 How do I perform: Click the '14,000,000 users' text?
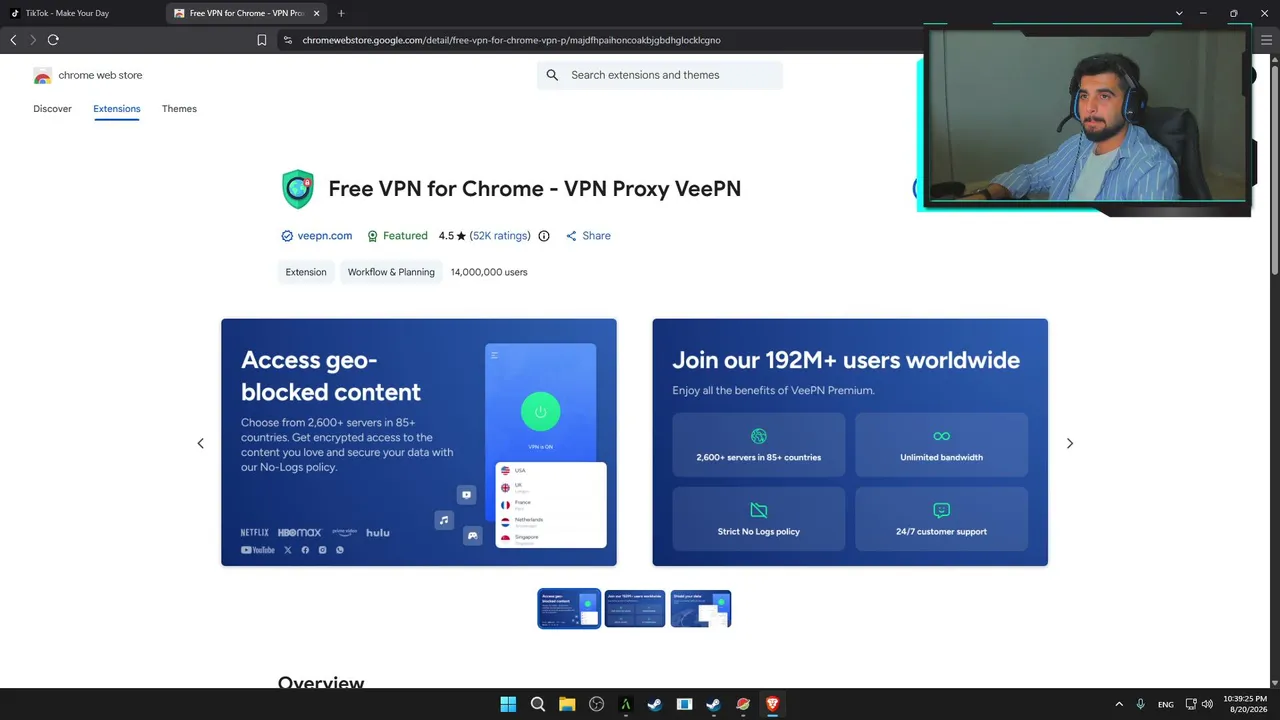click(489, 272)
